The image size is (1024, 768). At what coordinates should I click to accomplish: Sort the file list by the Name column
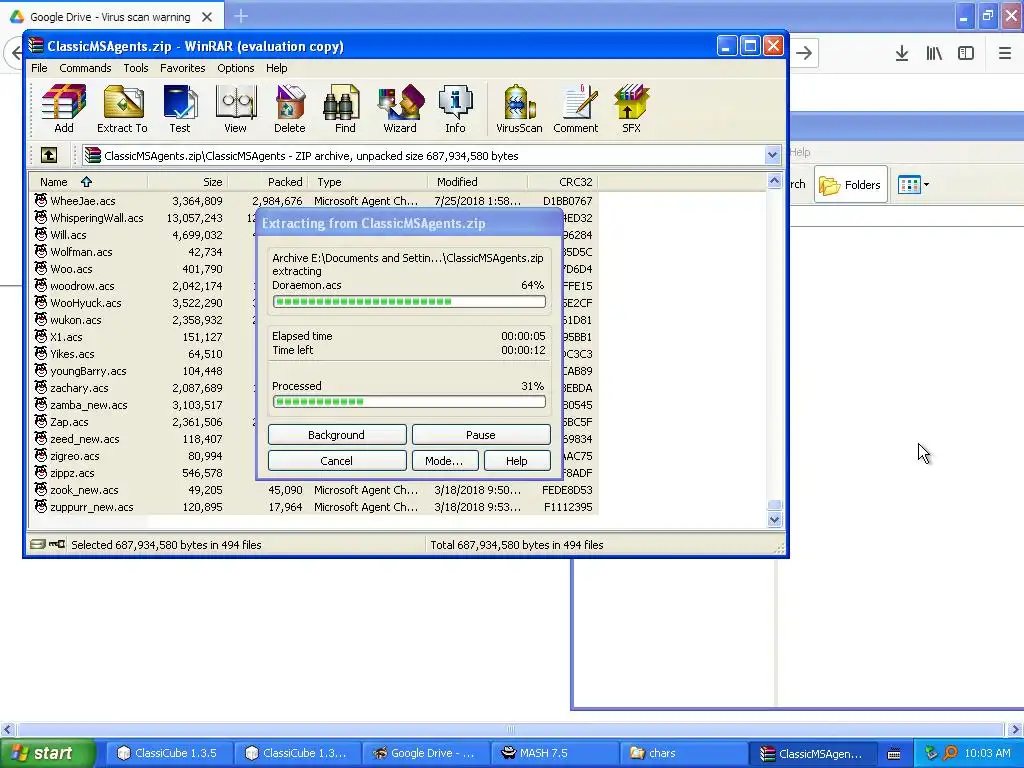[x=88, y=182]
